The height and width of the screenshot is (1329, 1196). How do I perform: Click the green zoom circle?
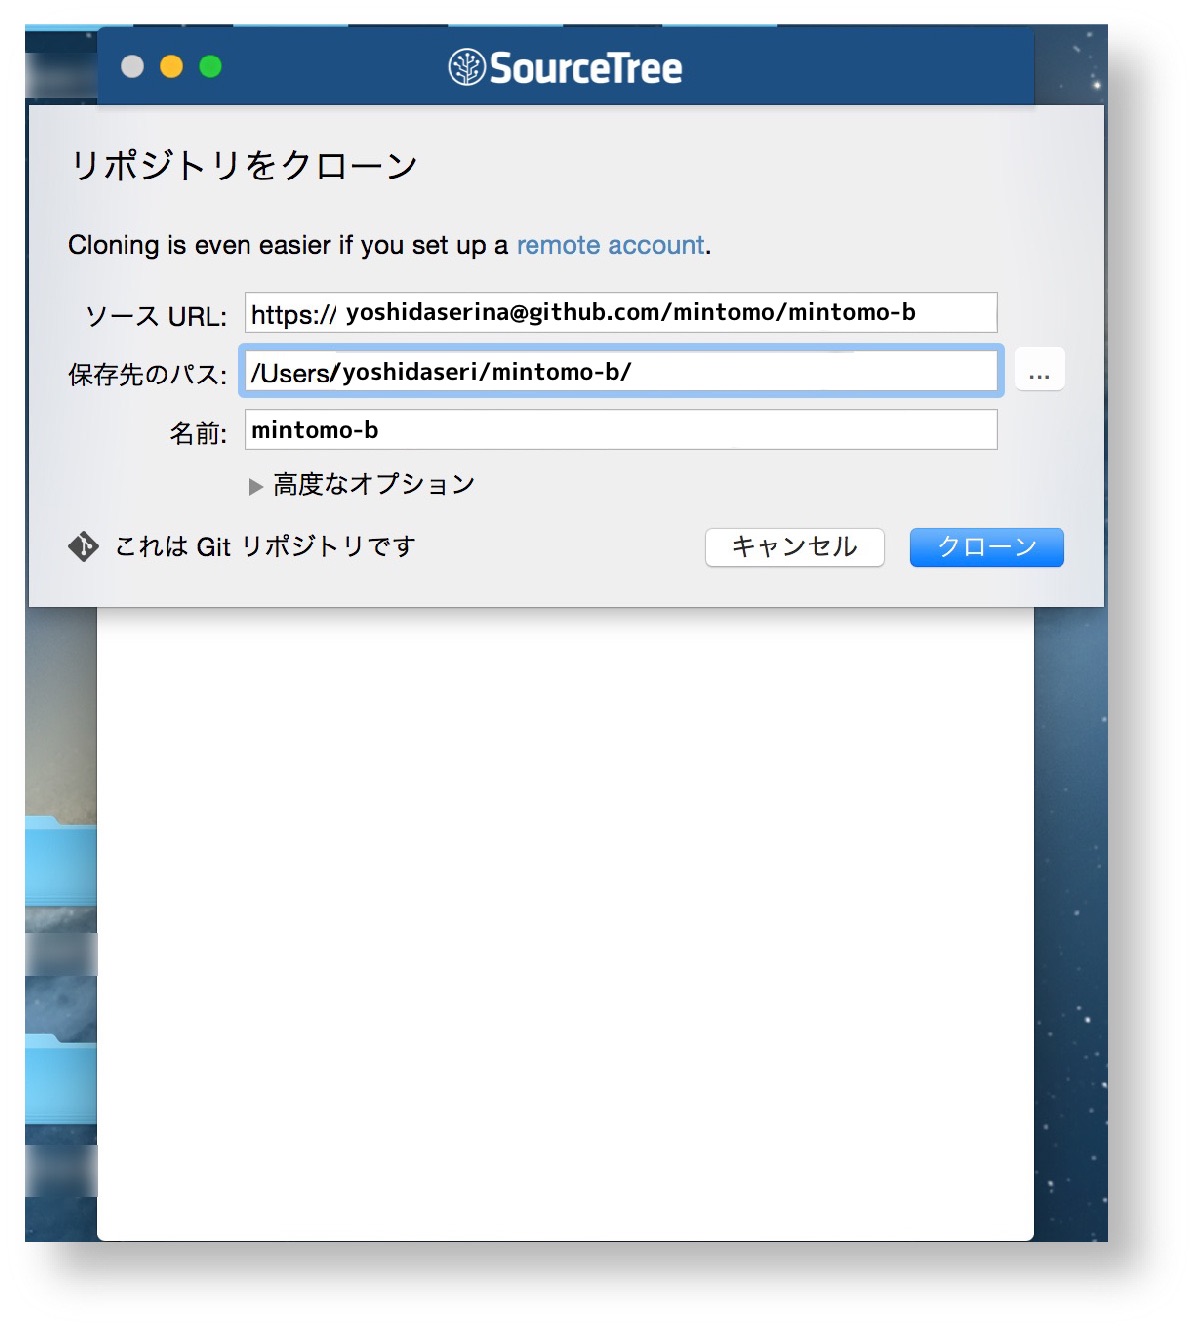tap(209, 66)
